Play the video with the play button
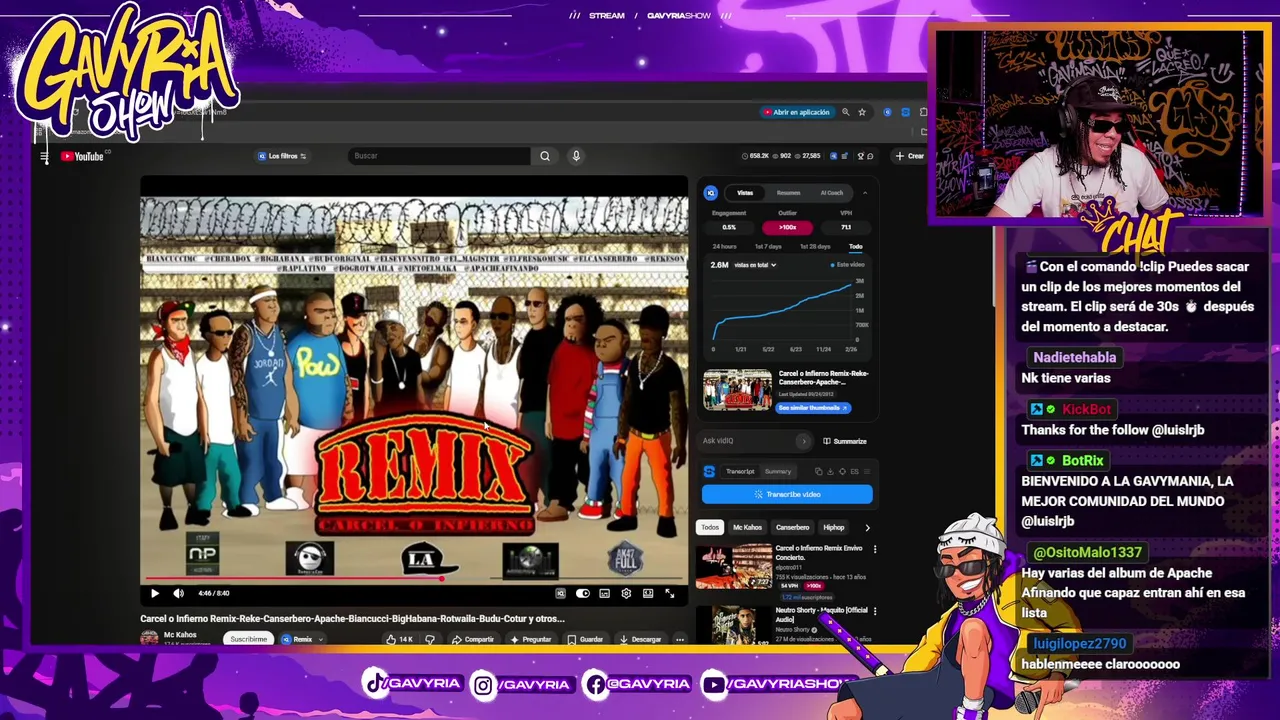The width and height of the screenshot is (1280, 720). coord(155,593)
